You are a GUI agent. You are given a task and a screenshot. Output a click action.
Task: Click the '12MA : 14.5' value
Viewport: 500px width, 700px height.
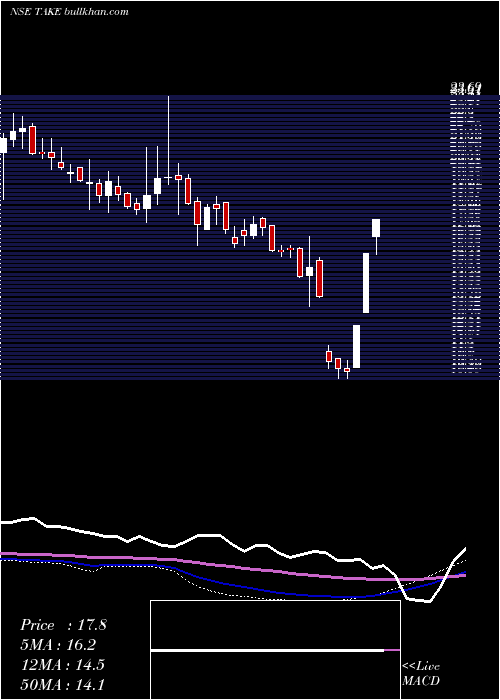pos(62,665)
